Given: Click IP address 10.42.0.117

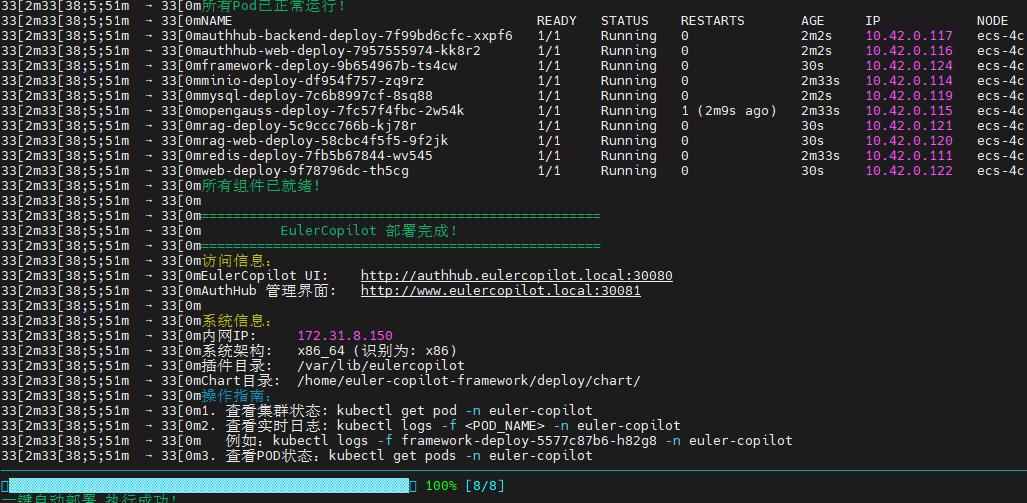Looking at the screenshot, I should tap(909, 35).
